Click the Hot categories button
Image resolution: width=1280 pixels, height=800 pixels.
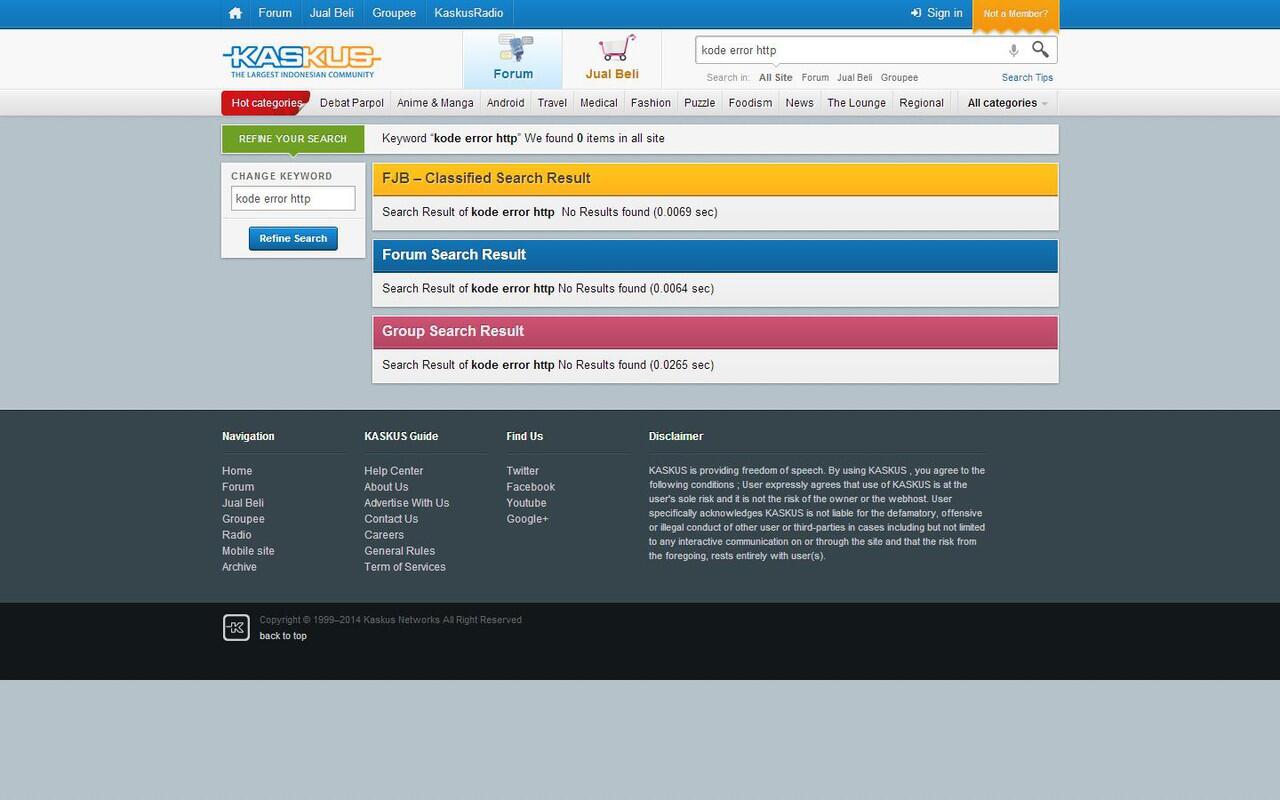[x=266, y=103]
